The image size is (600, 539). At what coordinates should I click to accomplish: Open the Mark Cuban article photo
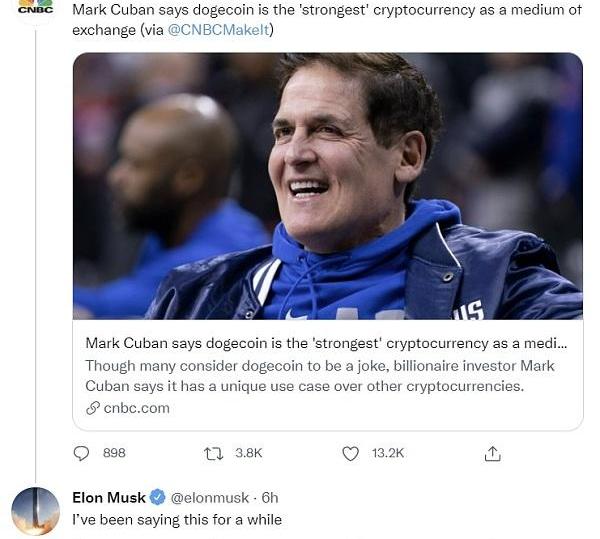click(327, 185)
